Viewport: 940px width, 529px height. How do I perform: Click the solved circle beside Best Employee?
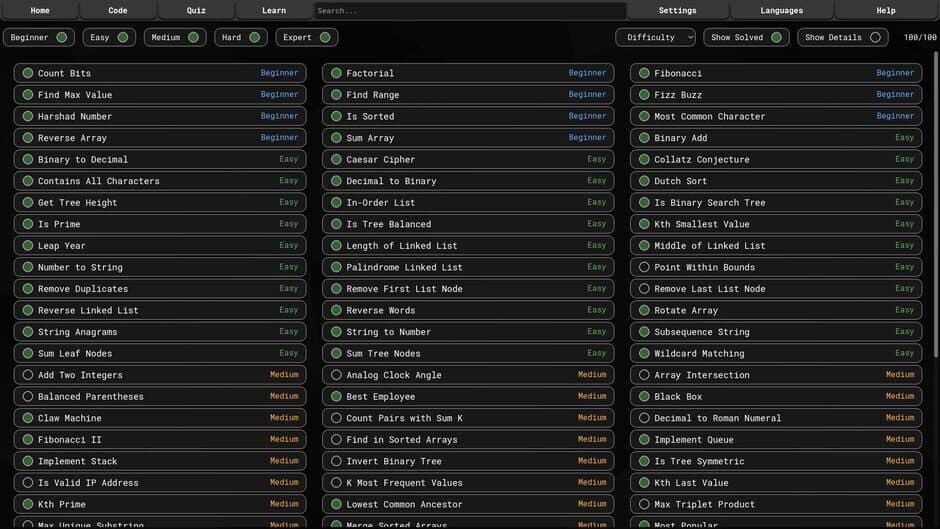coord(336,396)
